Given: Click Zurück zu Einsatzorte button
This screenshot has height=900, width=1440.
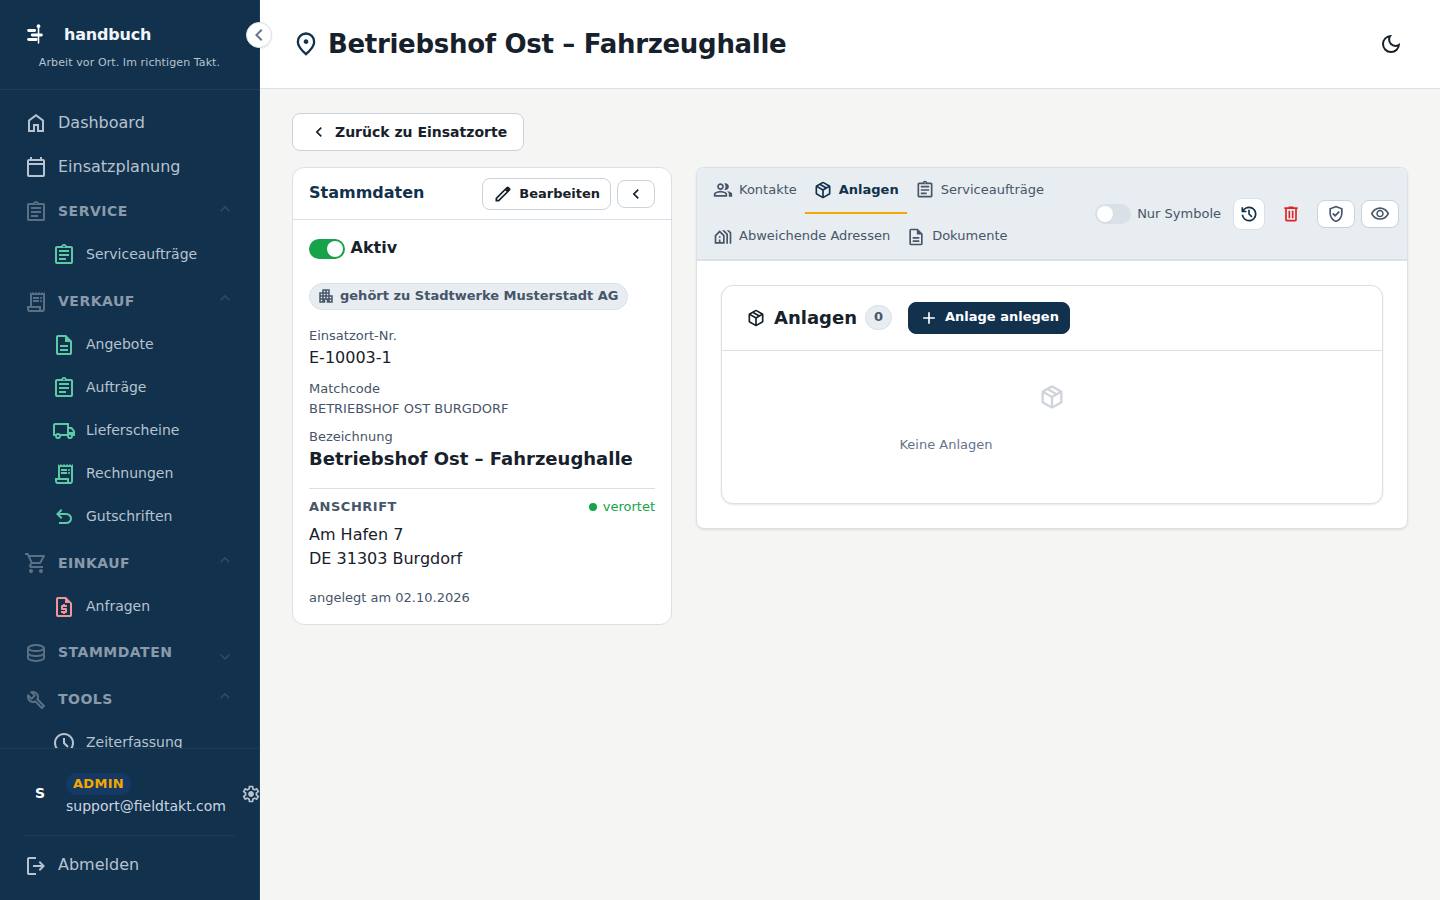Looking at the screenshot, I should coord(408,132).
